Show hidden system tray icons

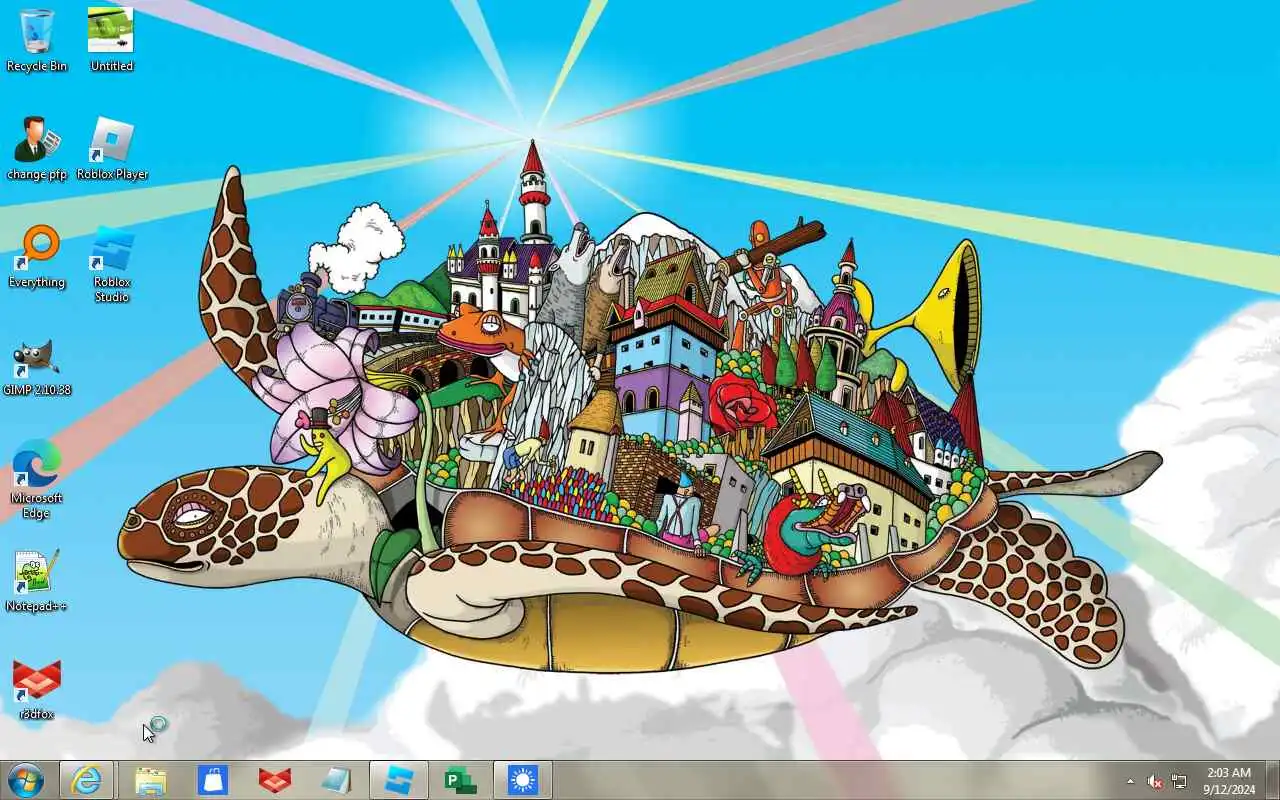click(x=1130, y=781)
